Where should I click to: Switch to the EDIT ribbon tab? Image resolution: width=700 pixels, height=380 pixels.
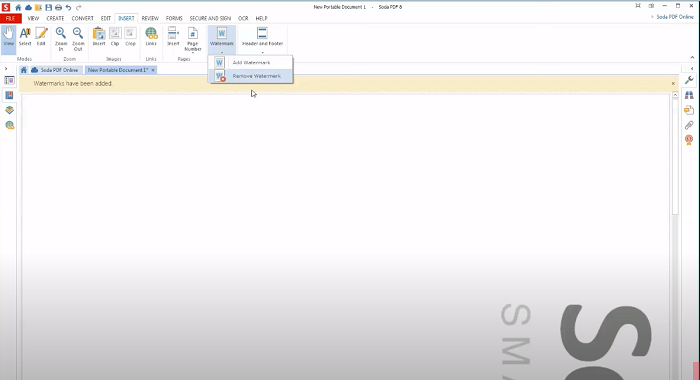(106, 18)
